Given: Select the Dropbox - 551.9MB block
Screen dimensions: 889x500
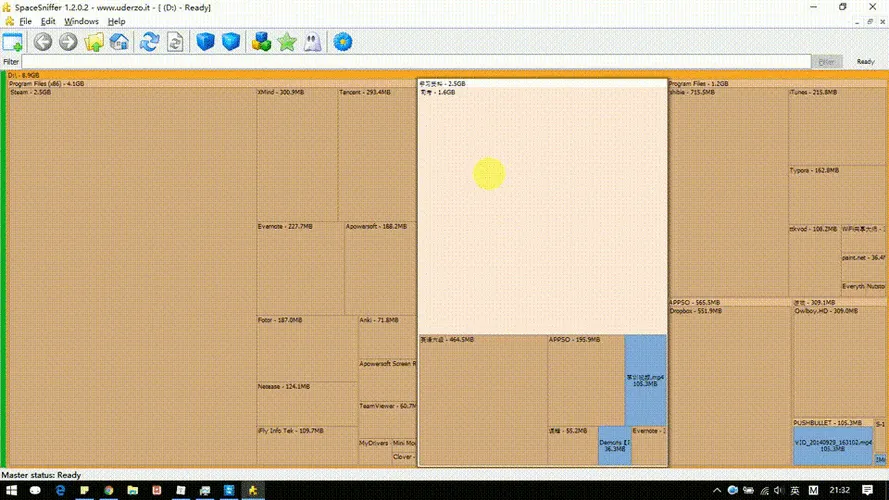Looking at the screenshot, I should pos(730,387).
